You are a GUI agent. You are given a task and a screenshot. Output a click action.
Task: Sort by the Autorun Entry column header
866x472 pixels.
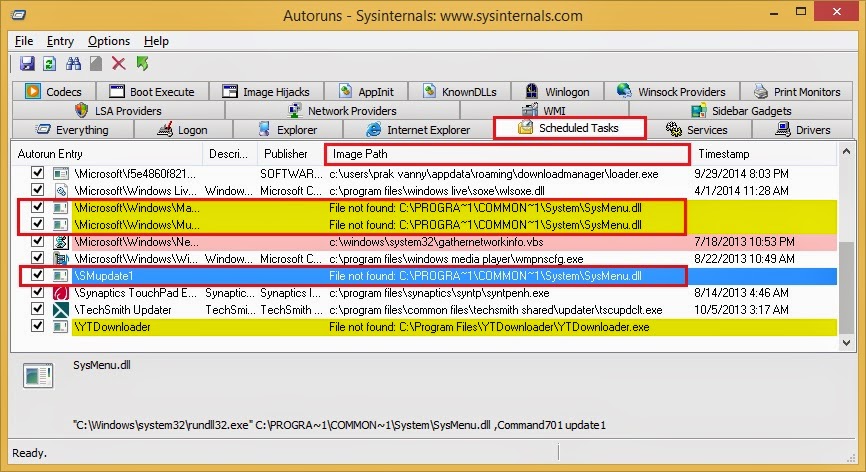(x=107, y=154)
